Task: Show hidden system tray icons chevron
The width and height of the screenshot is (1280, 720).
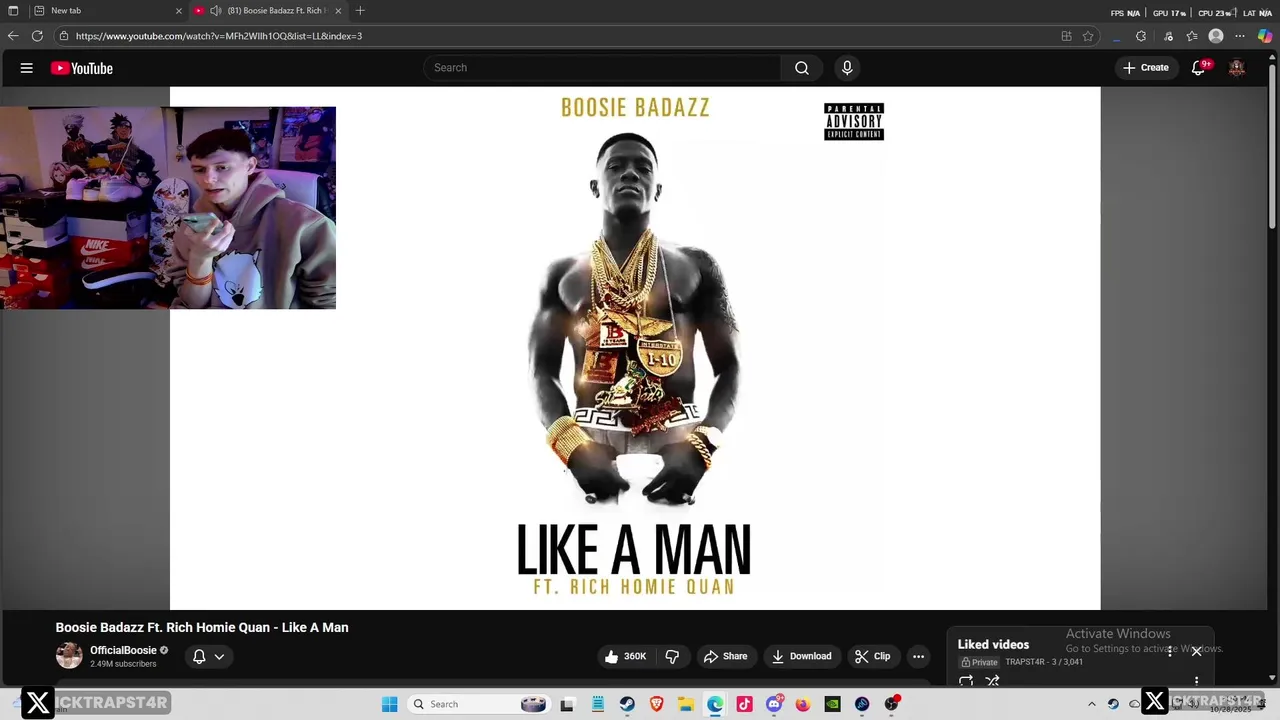Action: coord(1092,704)
